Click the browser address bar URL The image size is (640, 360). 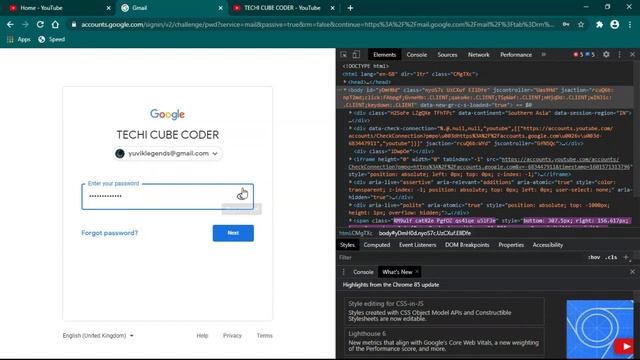click(317, 24)
